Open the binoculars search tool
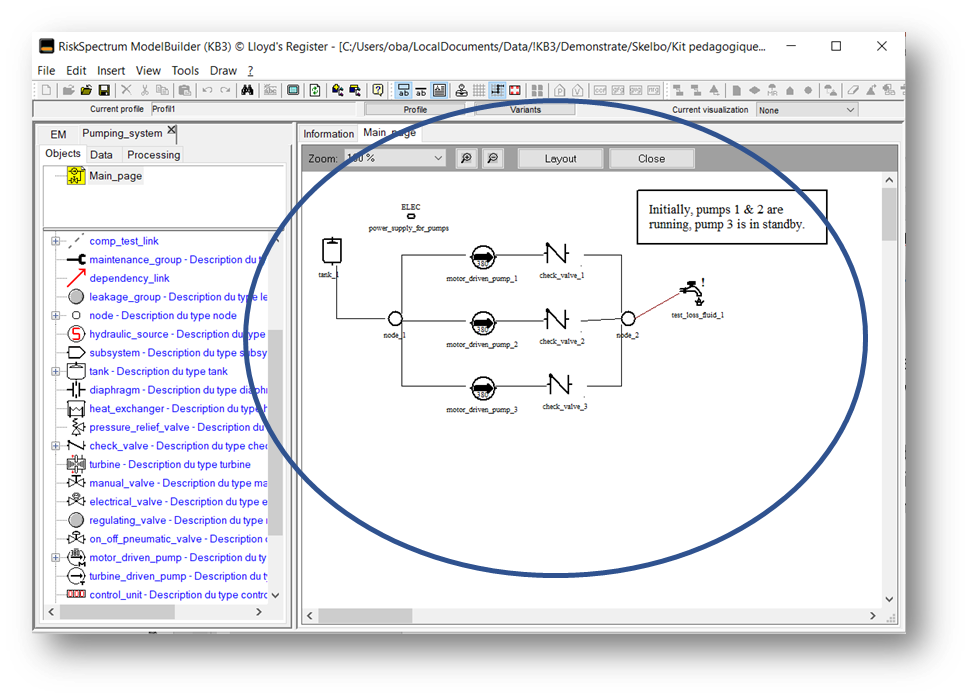 pyautogui.click(x=247, y=90)
